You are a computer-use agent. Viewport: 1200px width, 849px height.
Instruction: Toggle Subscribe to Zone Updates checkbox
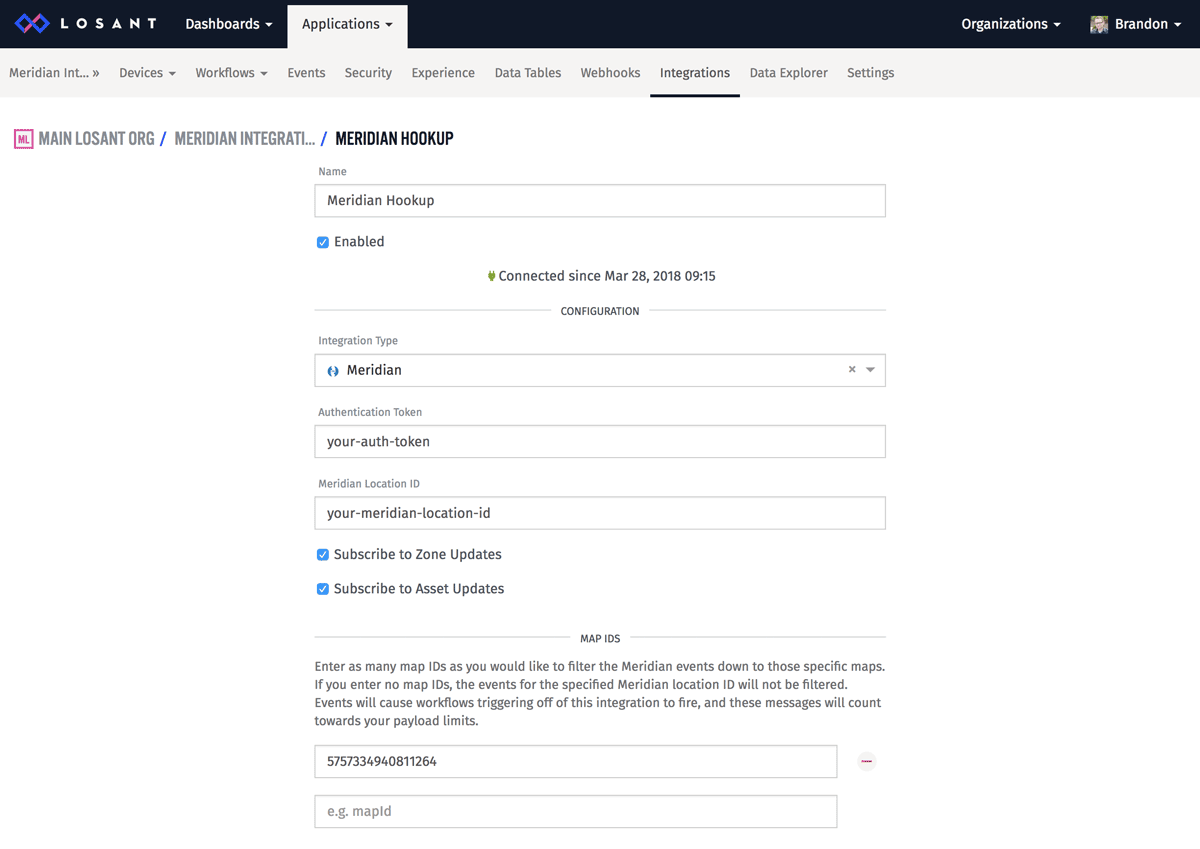click(323, 555)
